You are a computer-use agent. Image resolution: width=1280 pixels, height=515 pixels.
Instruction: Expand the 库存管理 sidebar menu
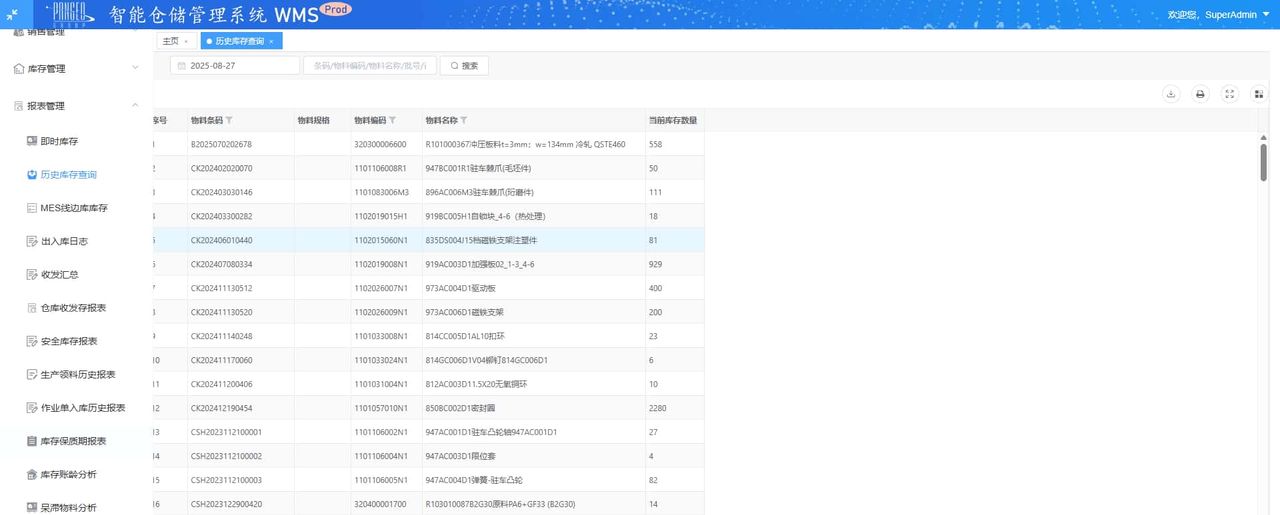[x=75, y=68]
